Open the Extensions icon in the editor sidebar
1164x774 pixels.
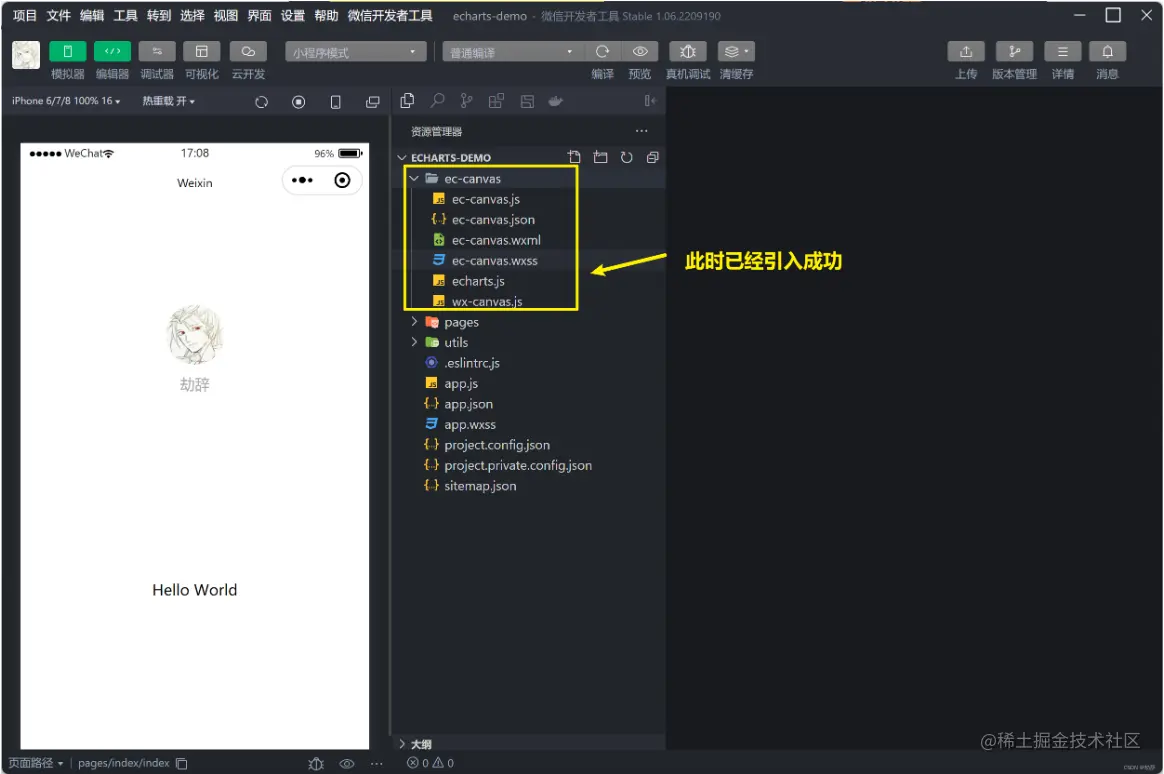coord(496,101)
